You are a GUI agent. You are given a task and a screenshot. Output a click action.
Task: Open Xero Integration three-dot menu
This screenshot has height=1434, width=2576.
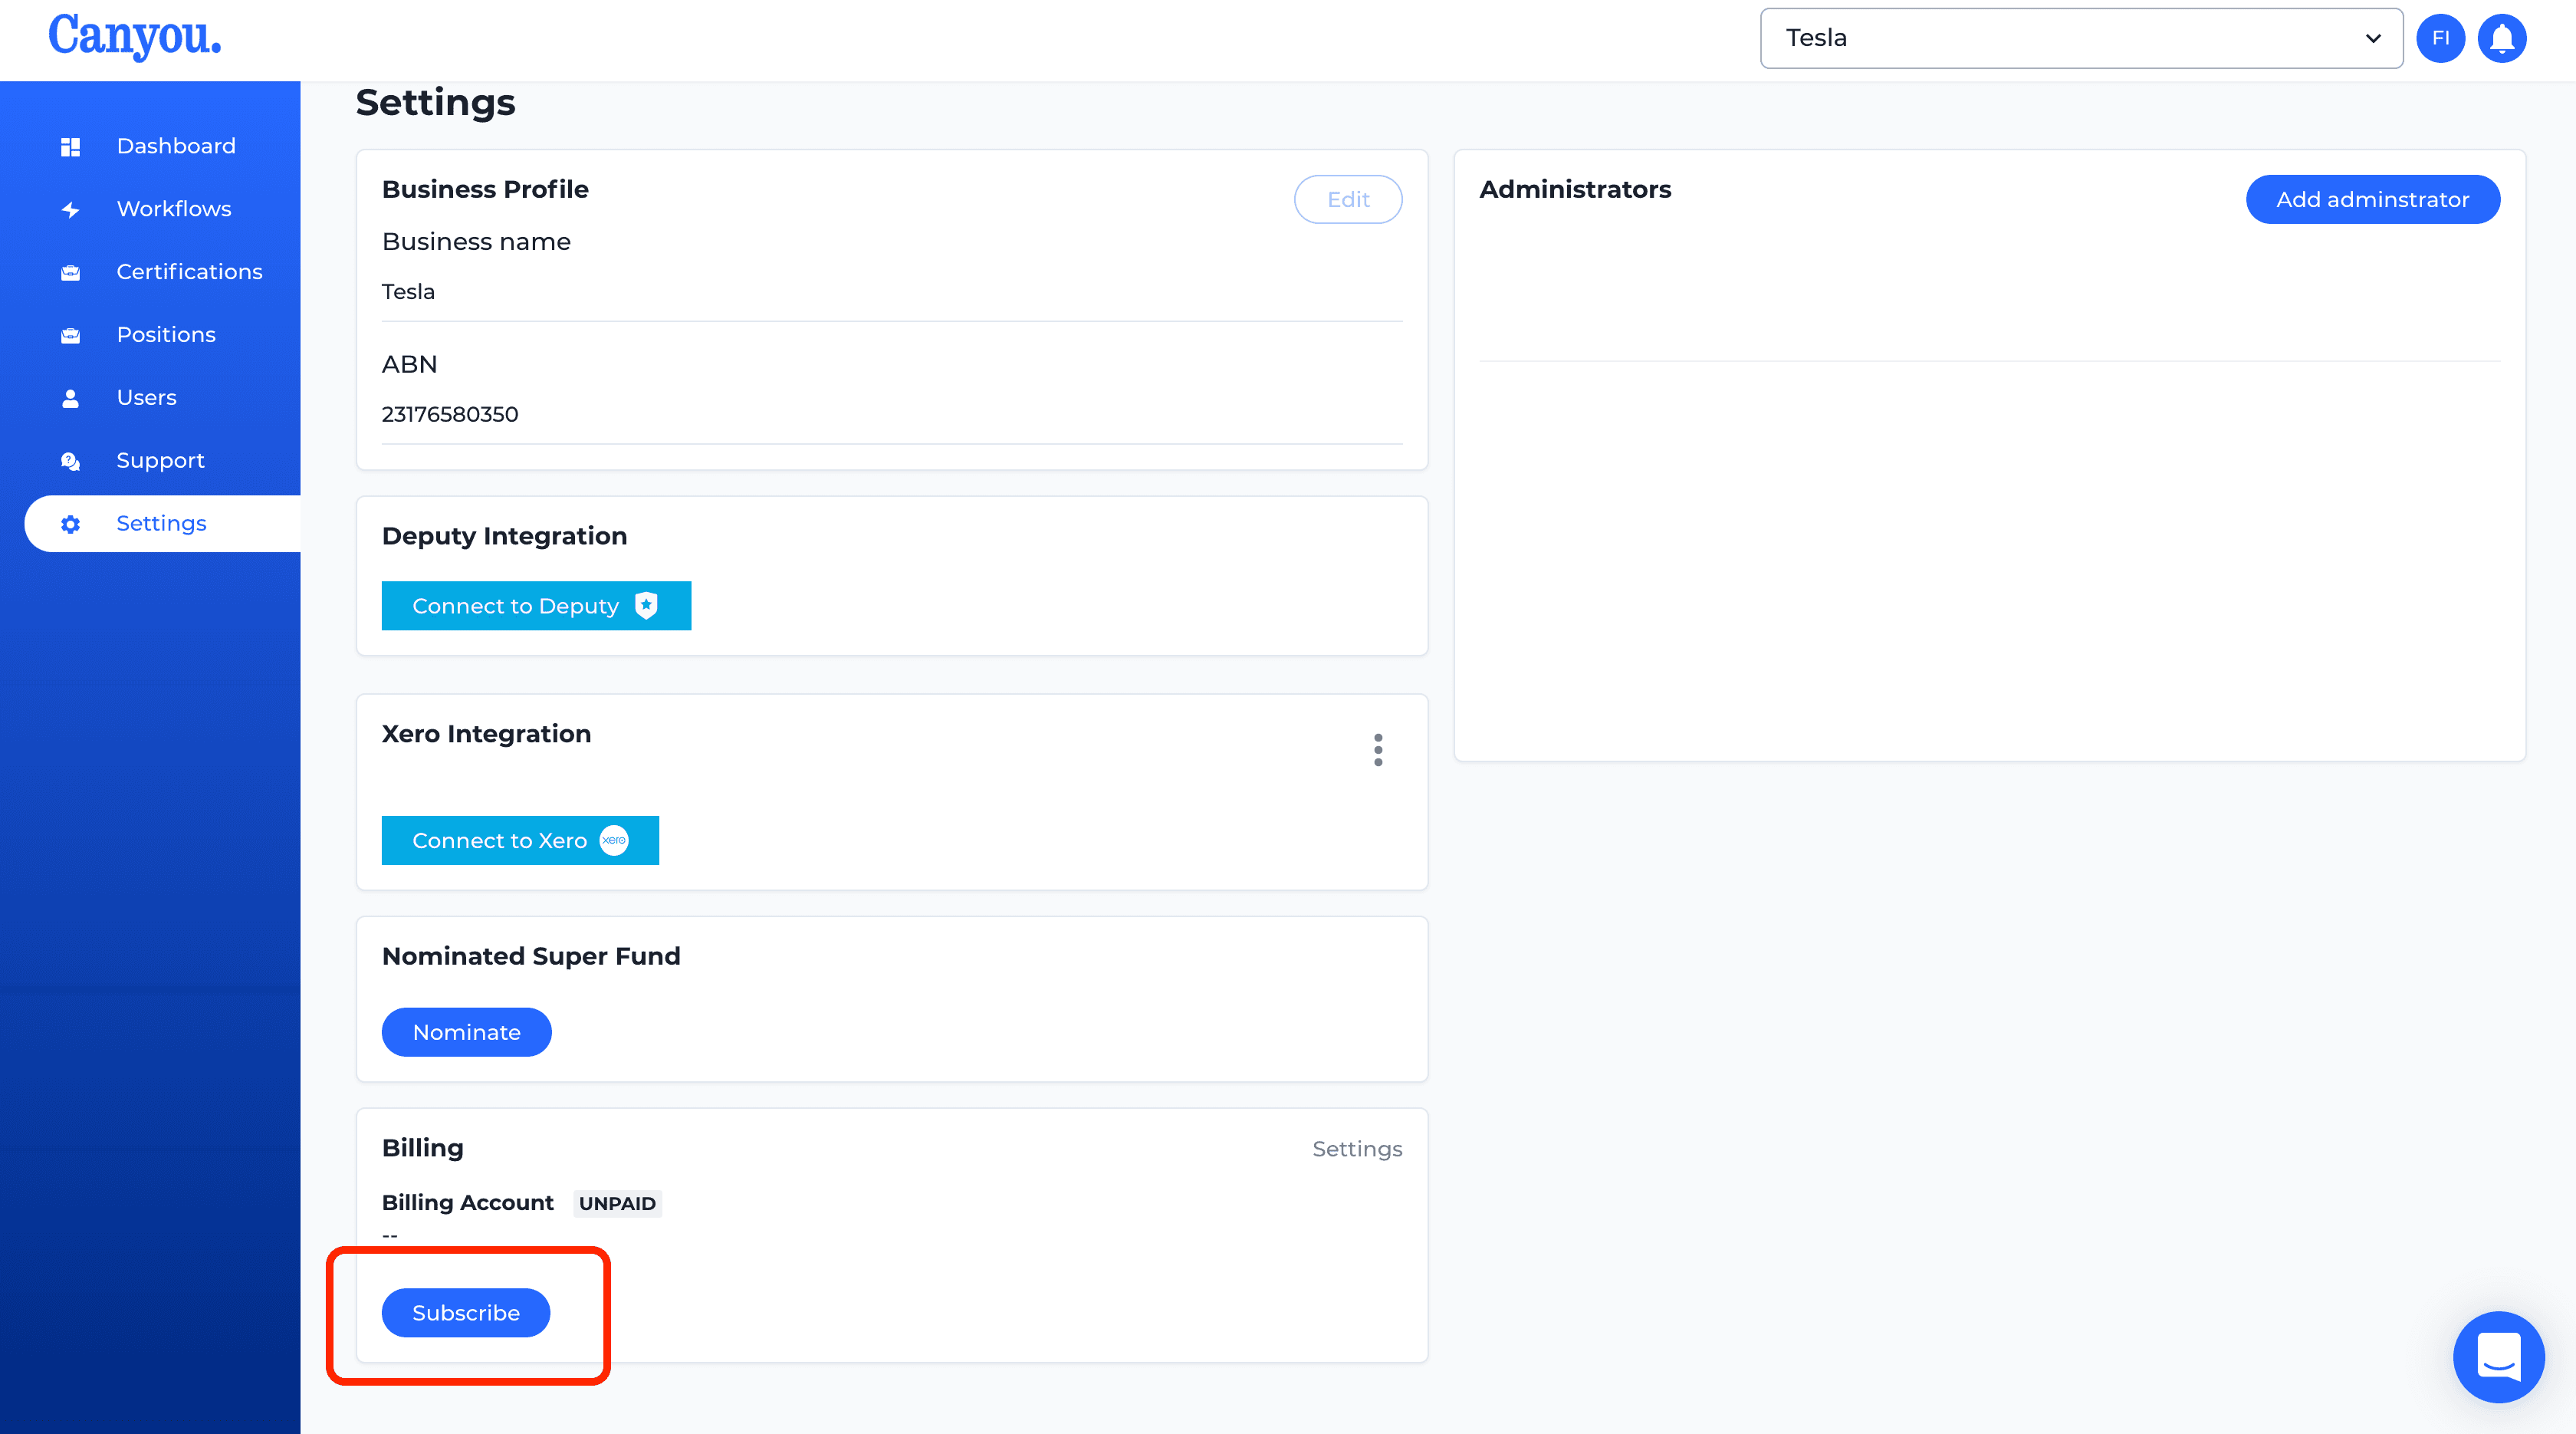(x=1378, y=750)
